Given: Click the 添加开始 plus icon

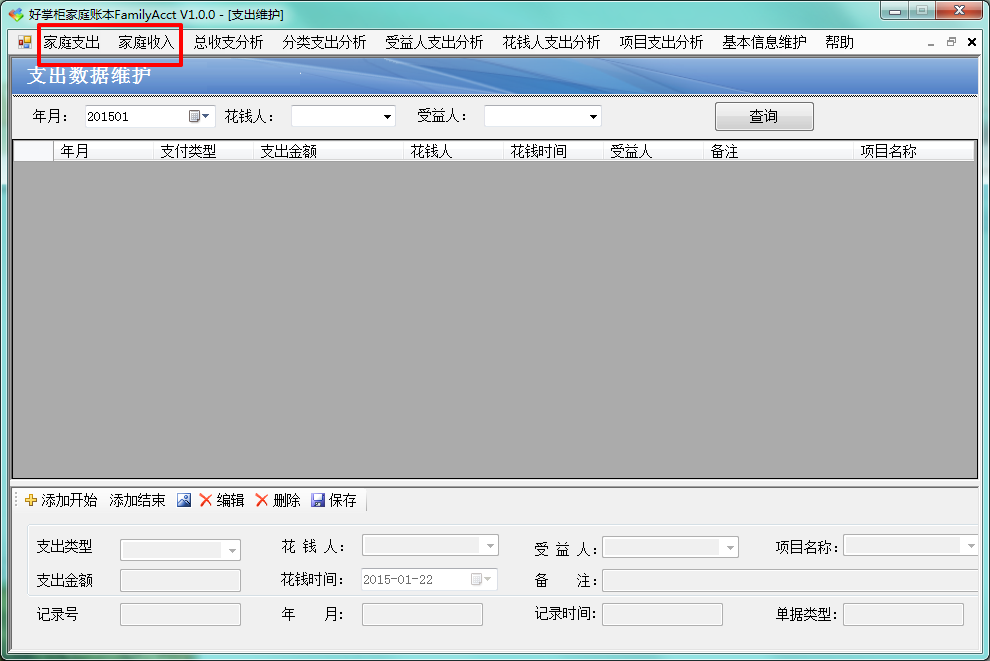Looking at the screenshot, I should click(x=31, y=501).
